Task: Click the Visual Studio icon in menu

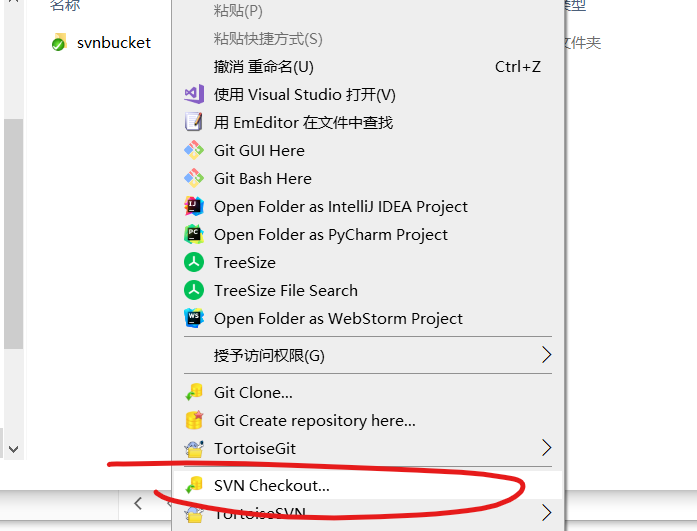Action: coord(194,94)
